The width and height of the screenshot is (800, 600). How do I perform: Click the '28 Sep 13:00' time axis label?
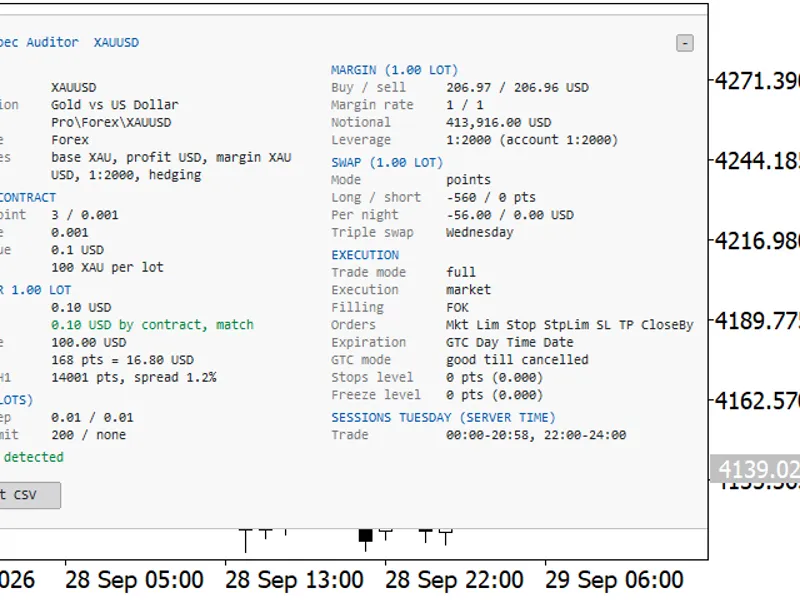click(x=294, y=580)
